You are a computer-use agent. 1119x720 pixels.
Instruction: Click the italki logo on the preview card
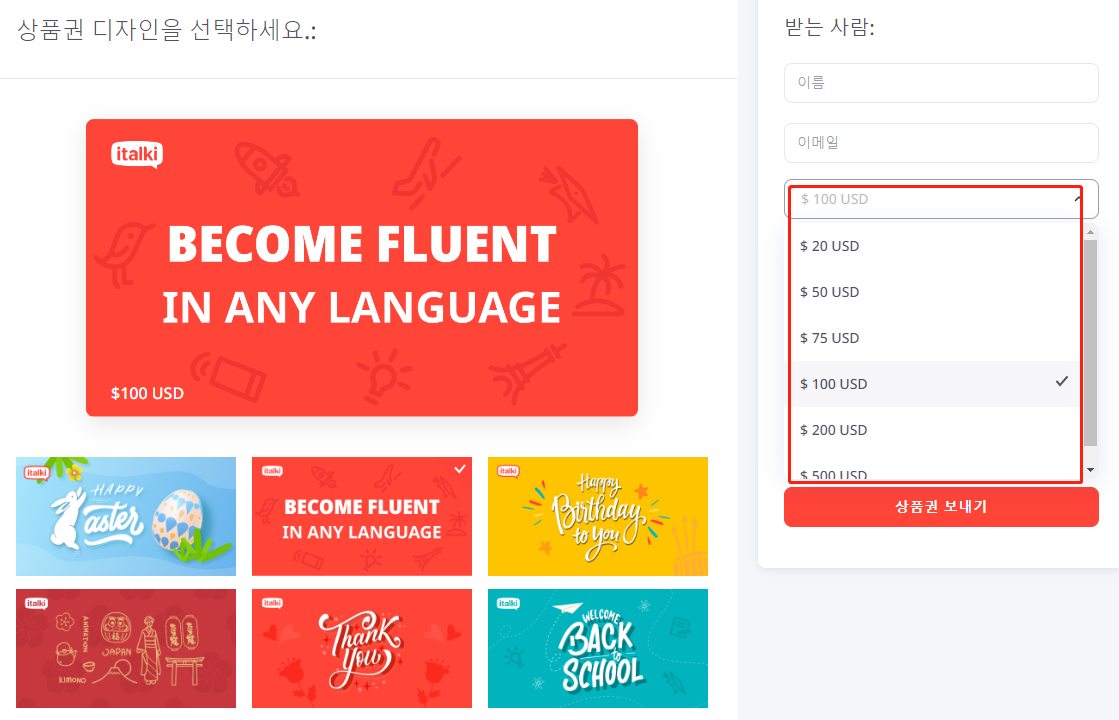click(x=137, y=154)
